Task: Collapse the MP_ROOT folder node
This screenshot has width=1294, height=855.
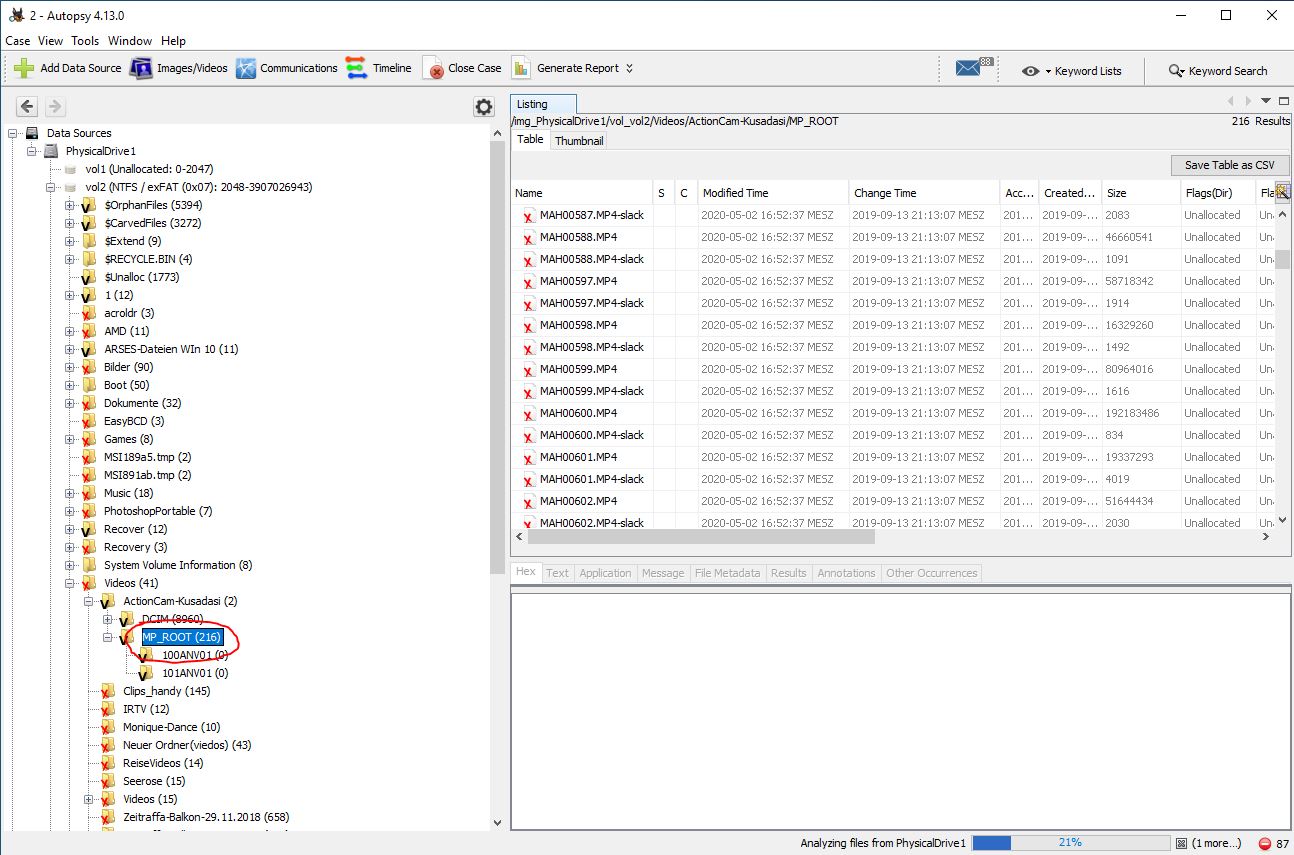Action: (108, 637)
